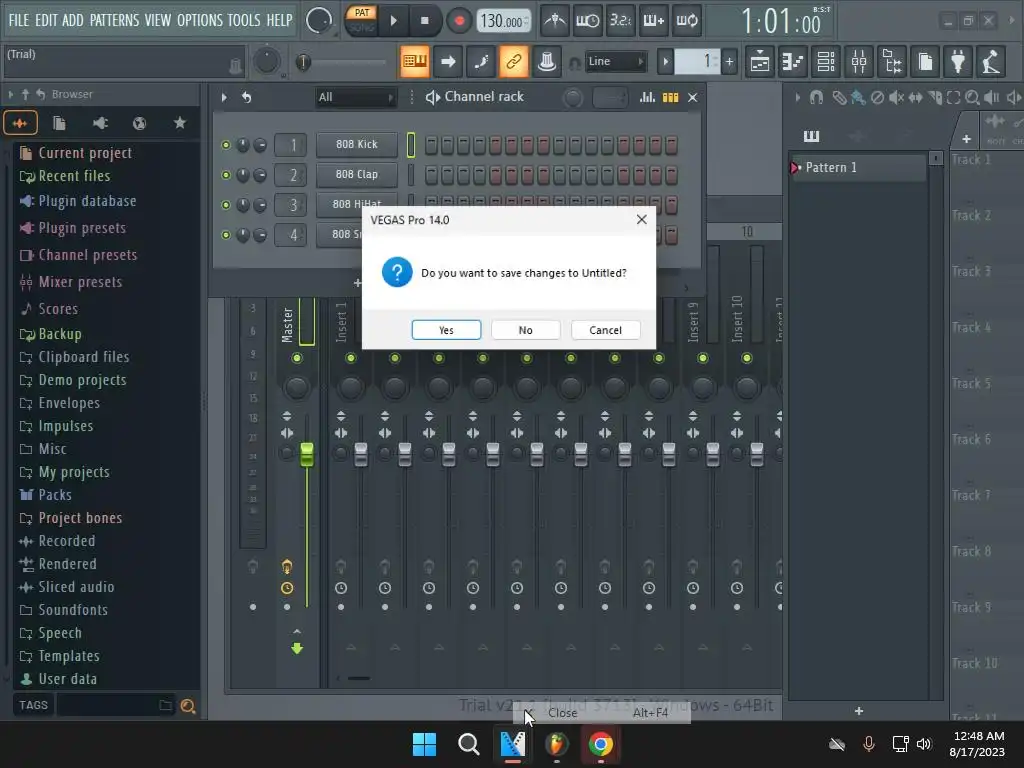Viewport: 1024px width, 768px height.
Task: Click the Windows Start button
Action: coord(424,744)
